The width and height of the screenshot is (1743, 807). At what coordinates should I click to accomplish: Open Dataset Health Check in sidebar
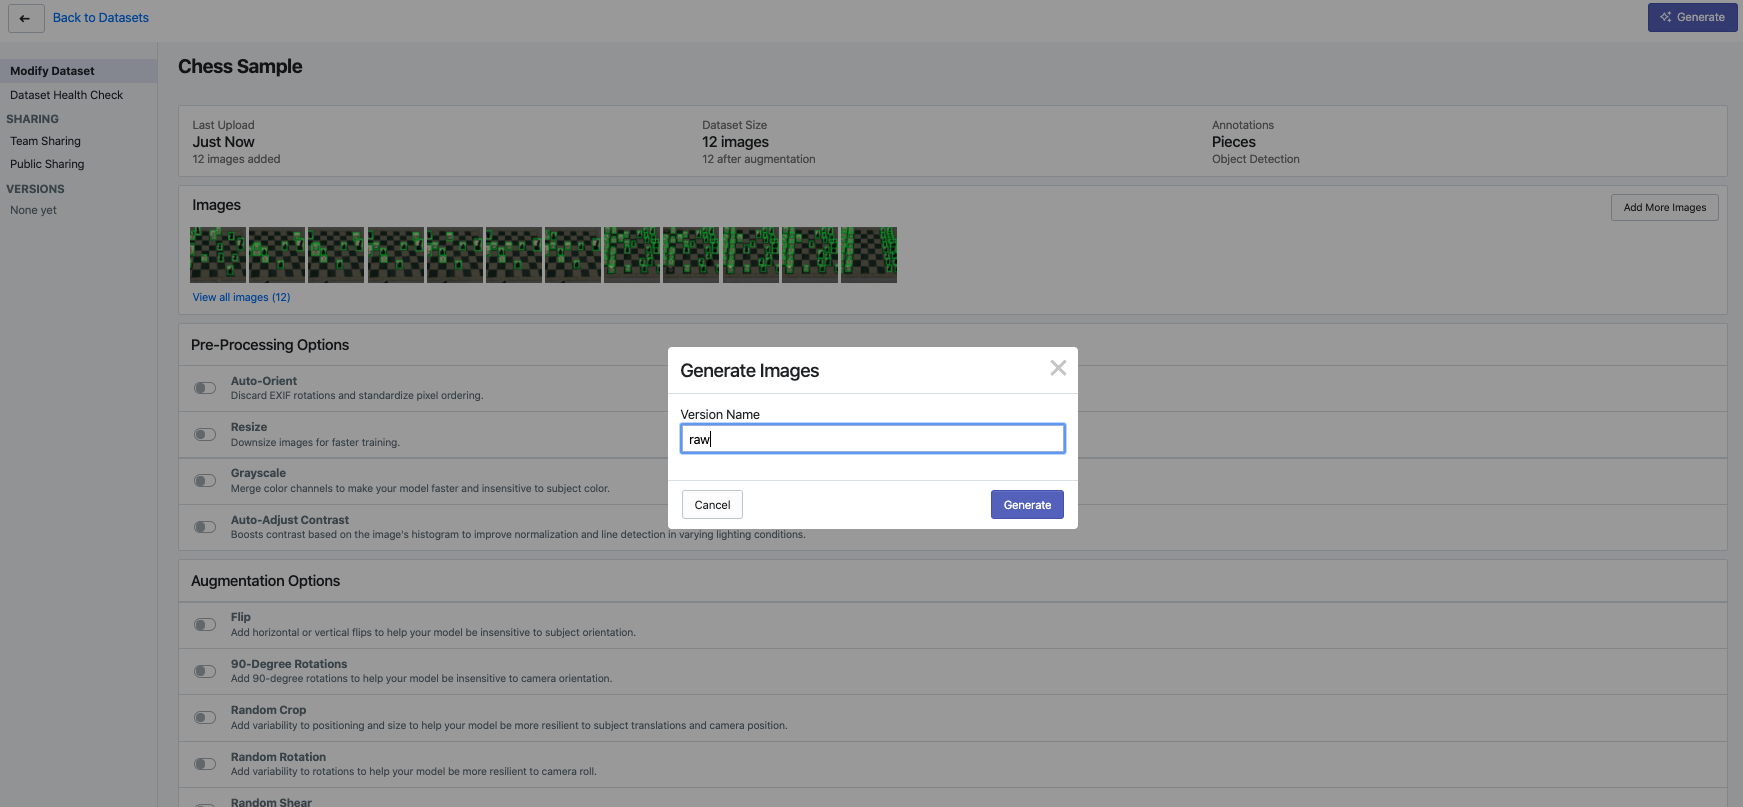(x=67, y=95)
